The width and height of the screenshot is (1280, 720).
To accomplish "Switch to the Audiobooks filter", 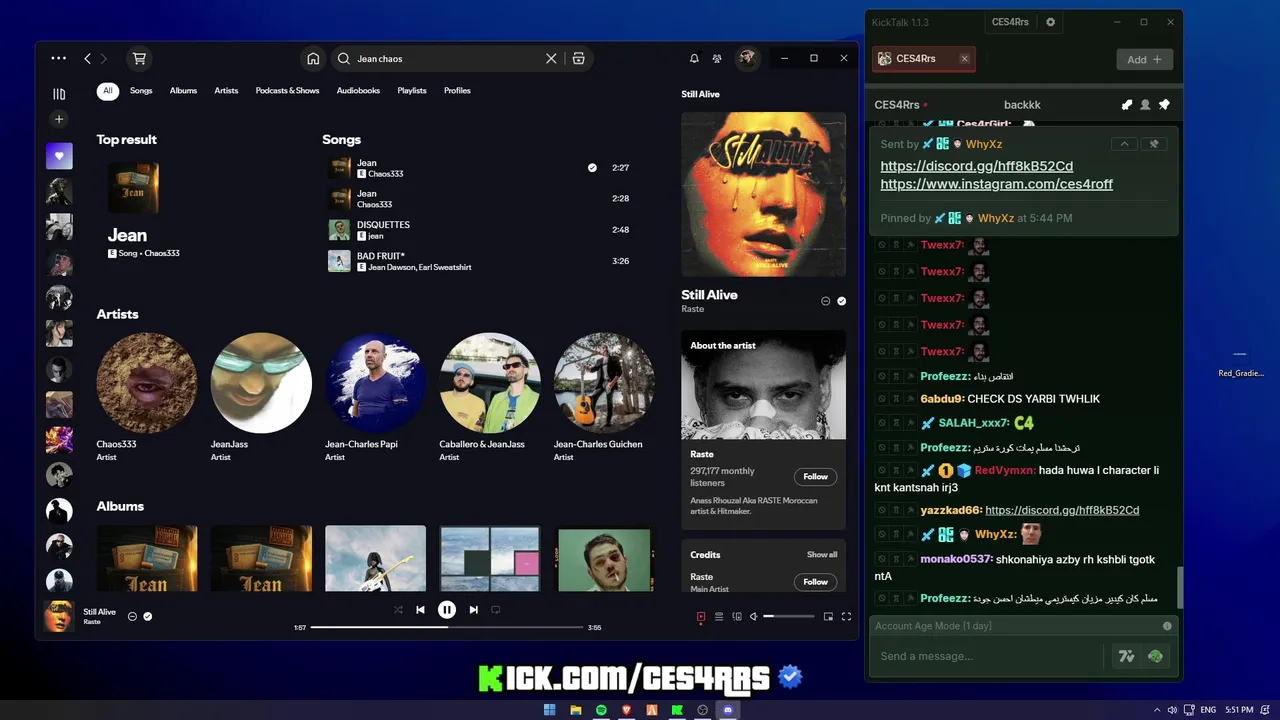I will coord(358,91).
